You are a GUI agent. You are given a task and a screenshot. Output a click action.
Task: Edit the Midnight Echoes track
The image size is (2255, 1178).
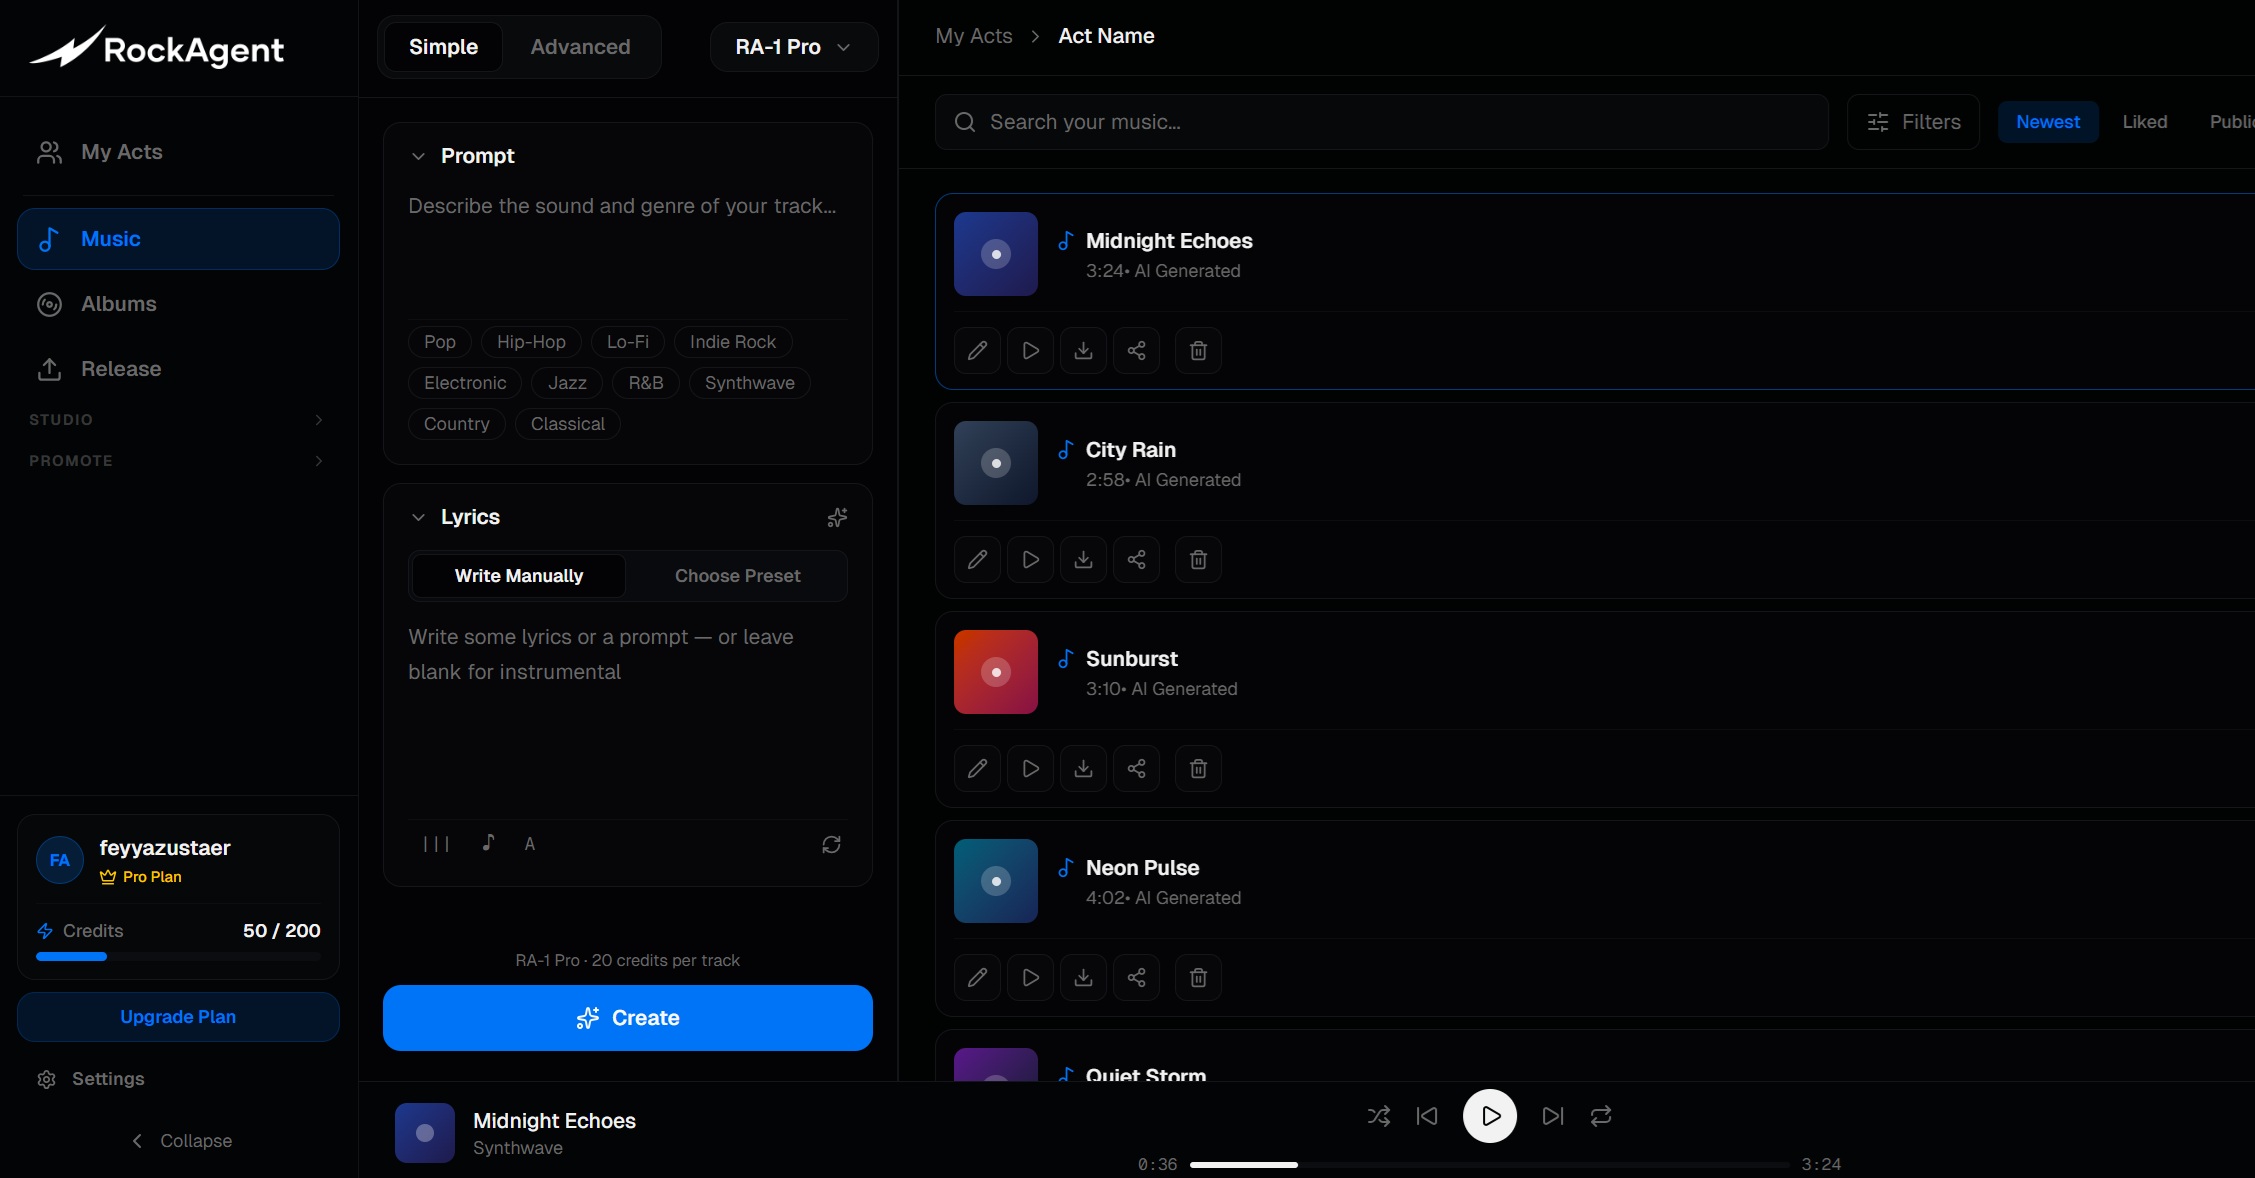pyautogui.click(x=977, y=351)
